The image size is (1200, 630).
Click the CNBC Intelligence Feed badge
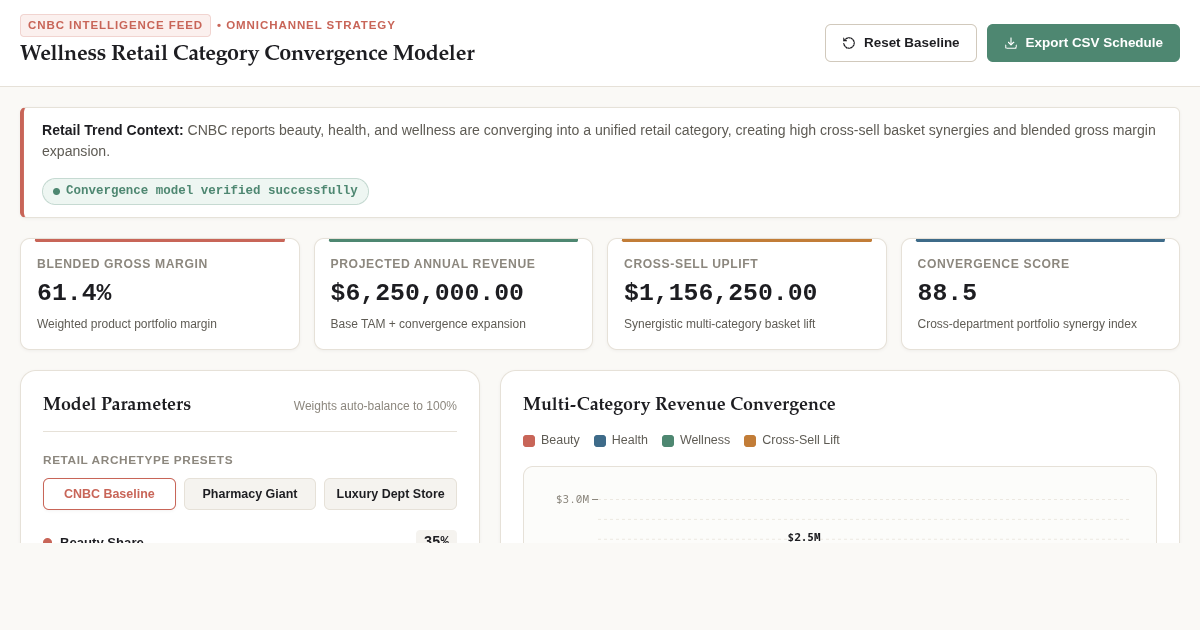coord(115,25)
